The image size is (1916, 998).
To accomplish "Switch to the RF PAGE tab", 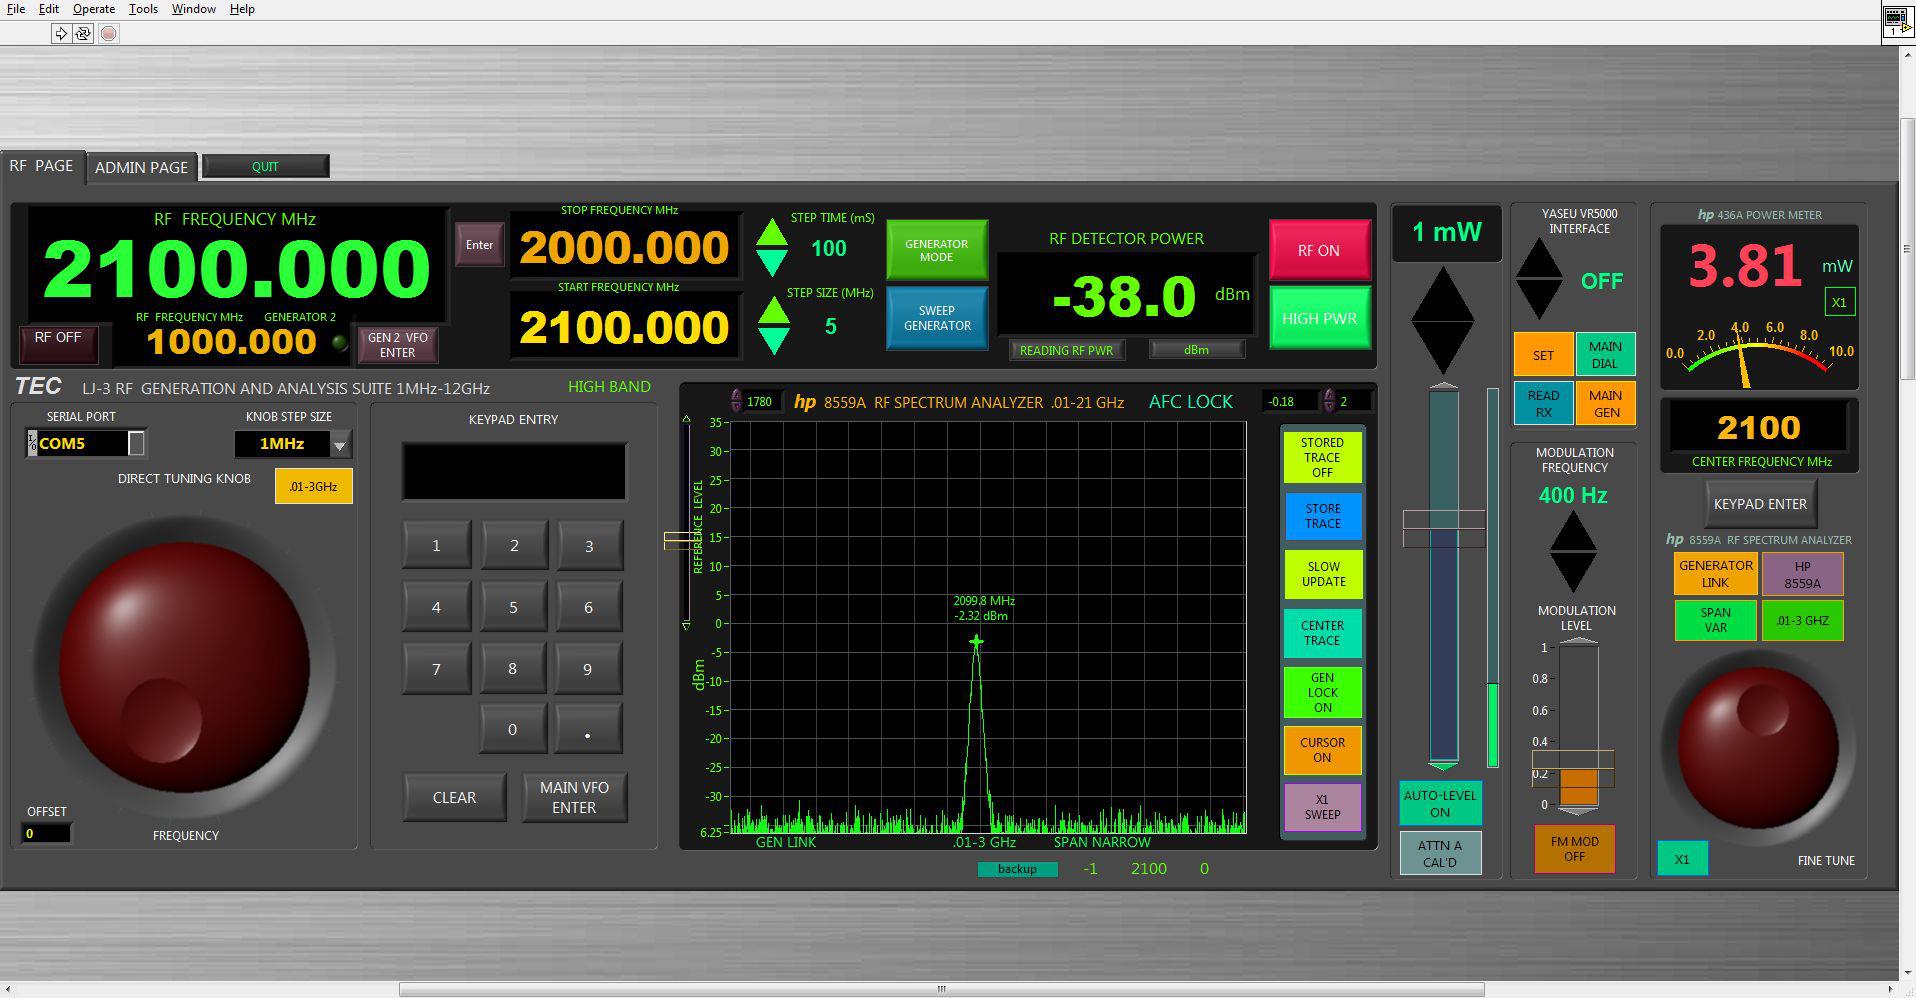I will pos(41,166).
